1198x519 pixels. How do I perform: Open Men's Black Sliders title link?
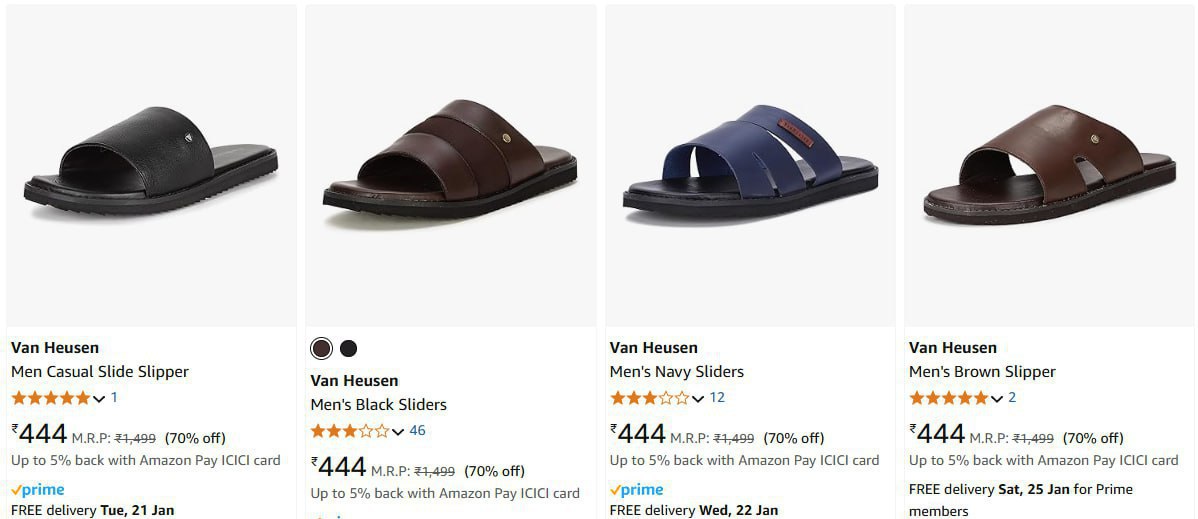(x=378, y=405)
